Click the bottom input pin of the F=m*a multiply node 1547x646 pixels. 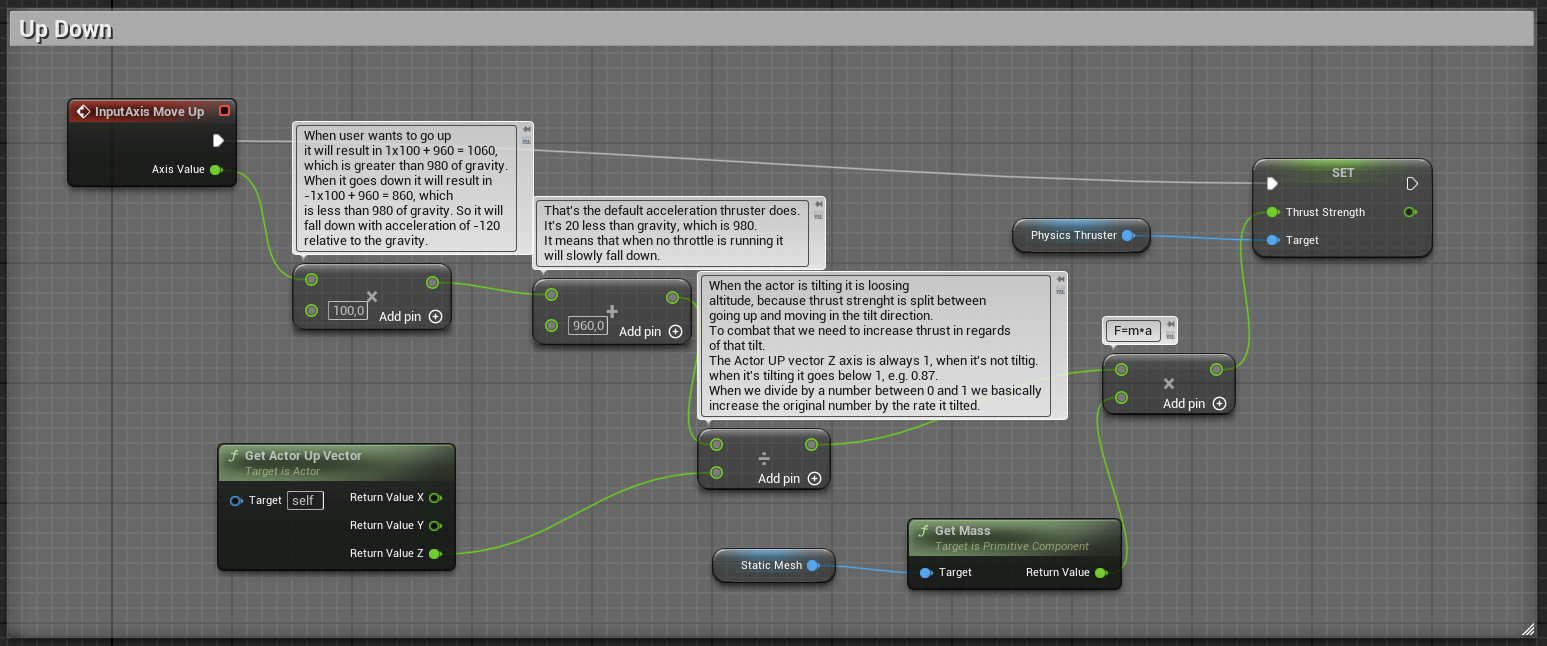point(1121,397)
